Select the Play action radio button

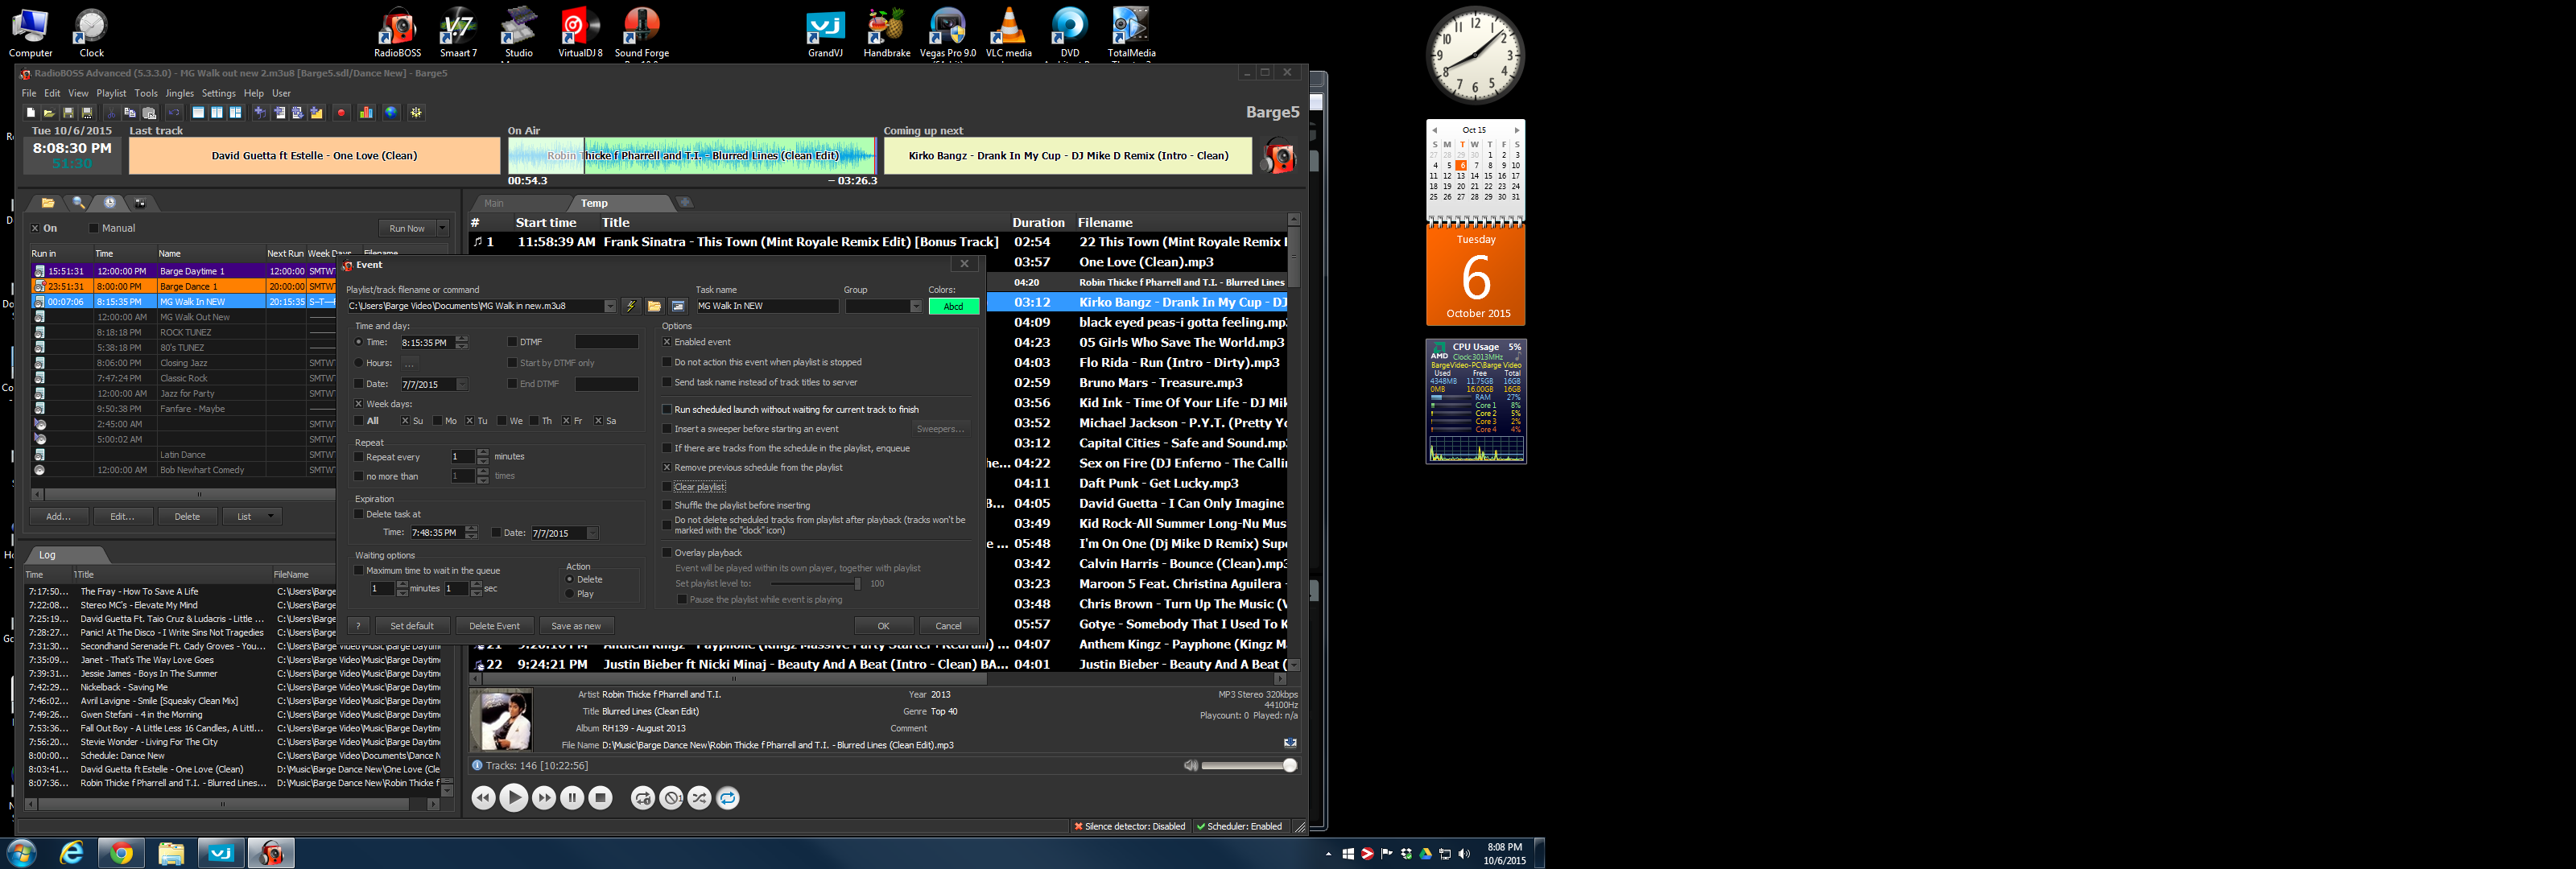coord(570,594)
